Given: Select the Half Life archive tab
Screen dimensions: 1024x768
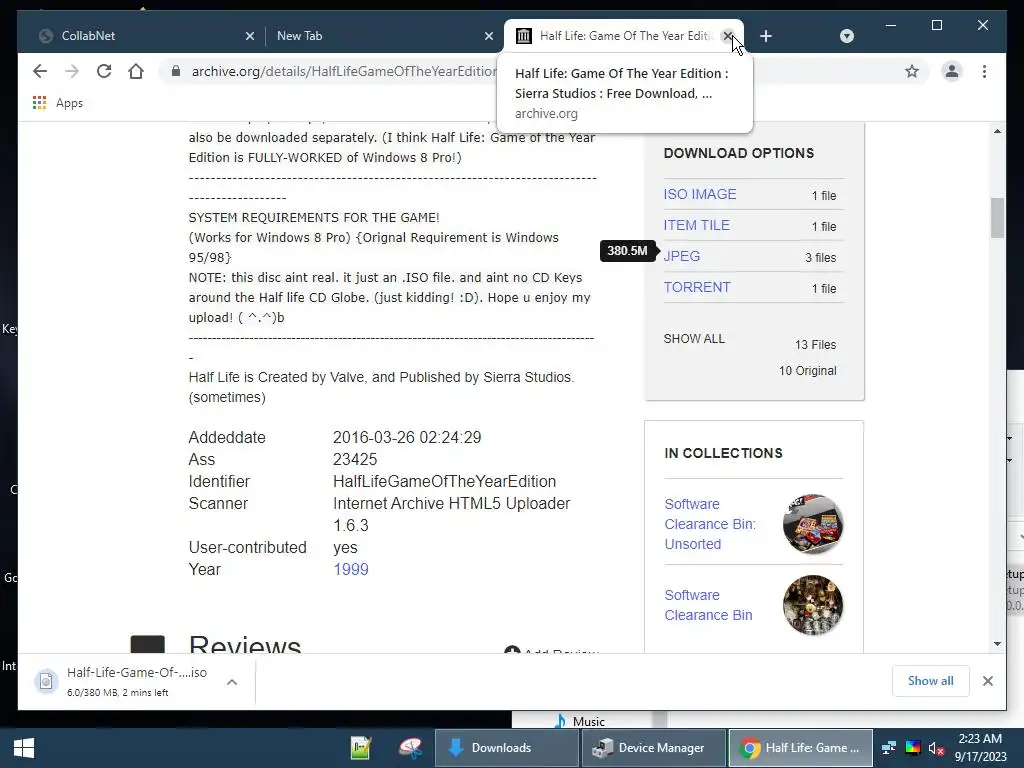Looking at the screenshot, I should (x=624, y=36).
